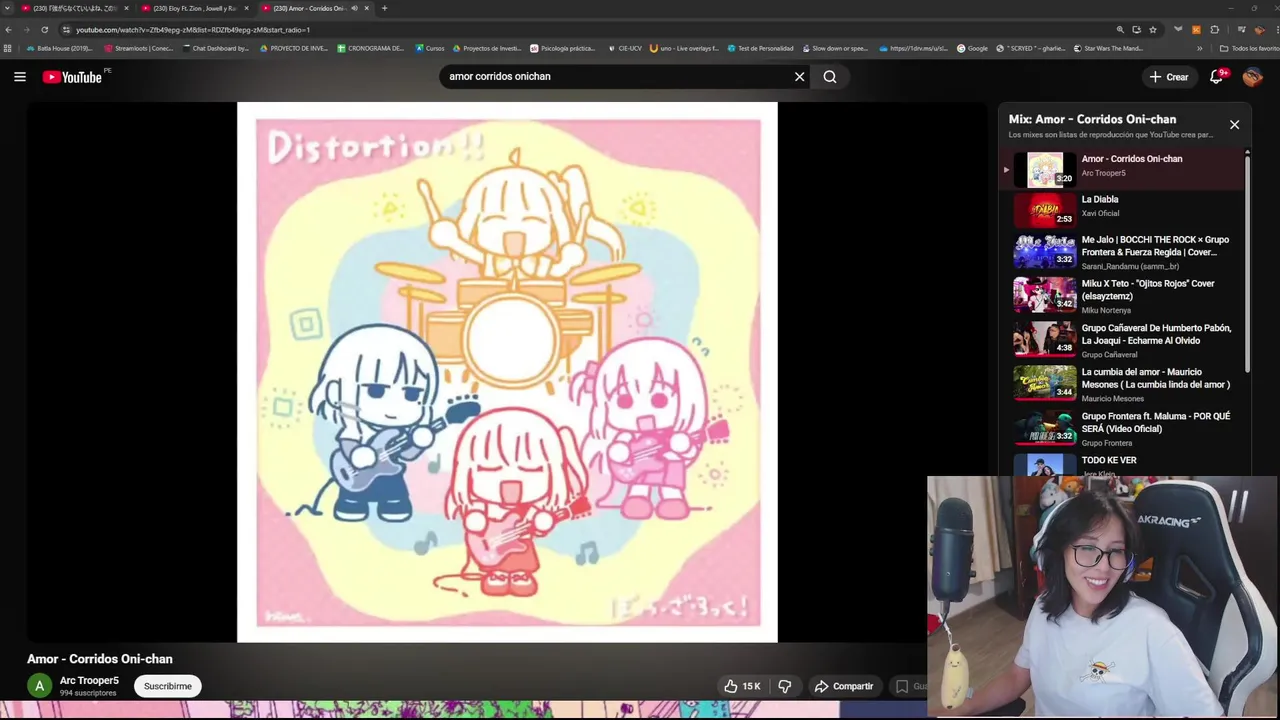1280x720 pixels.
Task: Mute the audio icon on Amor tab
Action: click(x=354, y=8)
